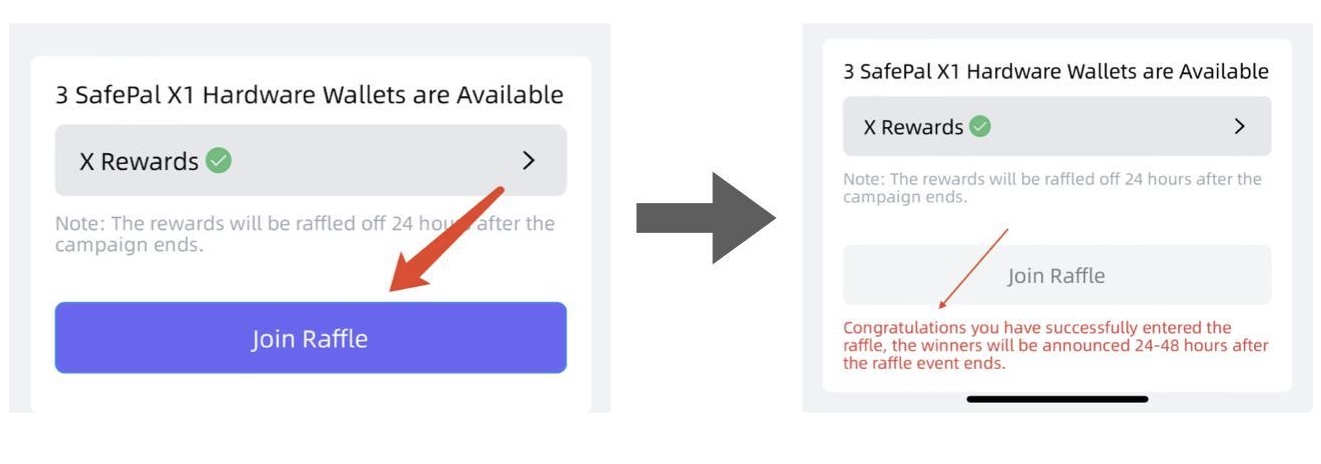Image resolution: width=1321 pixels, height=464 pixels.
Task: Open the X Rewards label in right screenshot
Action: 913,127
